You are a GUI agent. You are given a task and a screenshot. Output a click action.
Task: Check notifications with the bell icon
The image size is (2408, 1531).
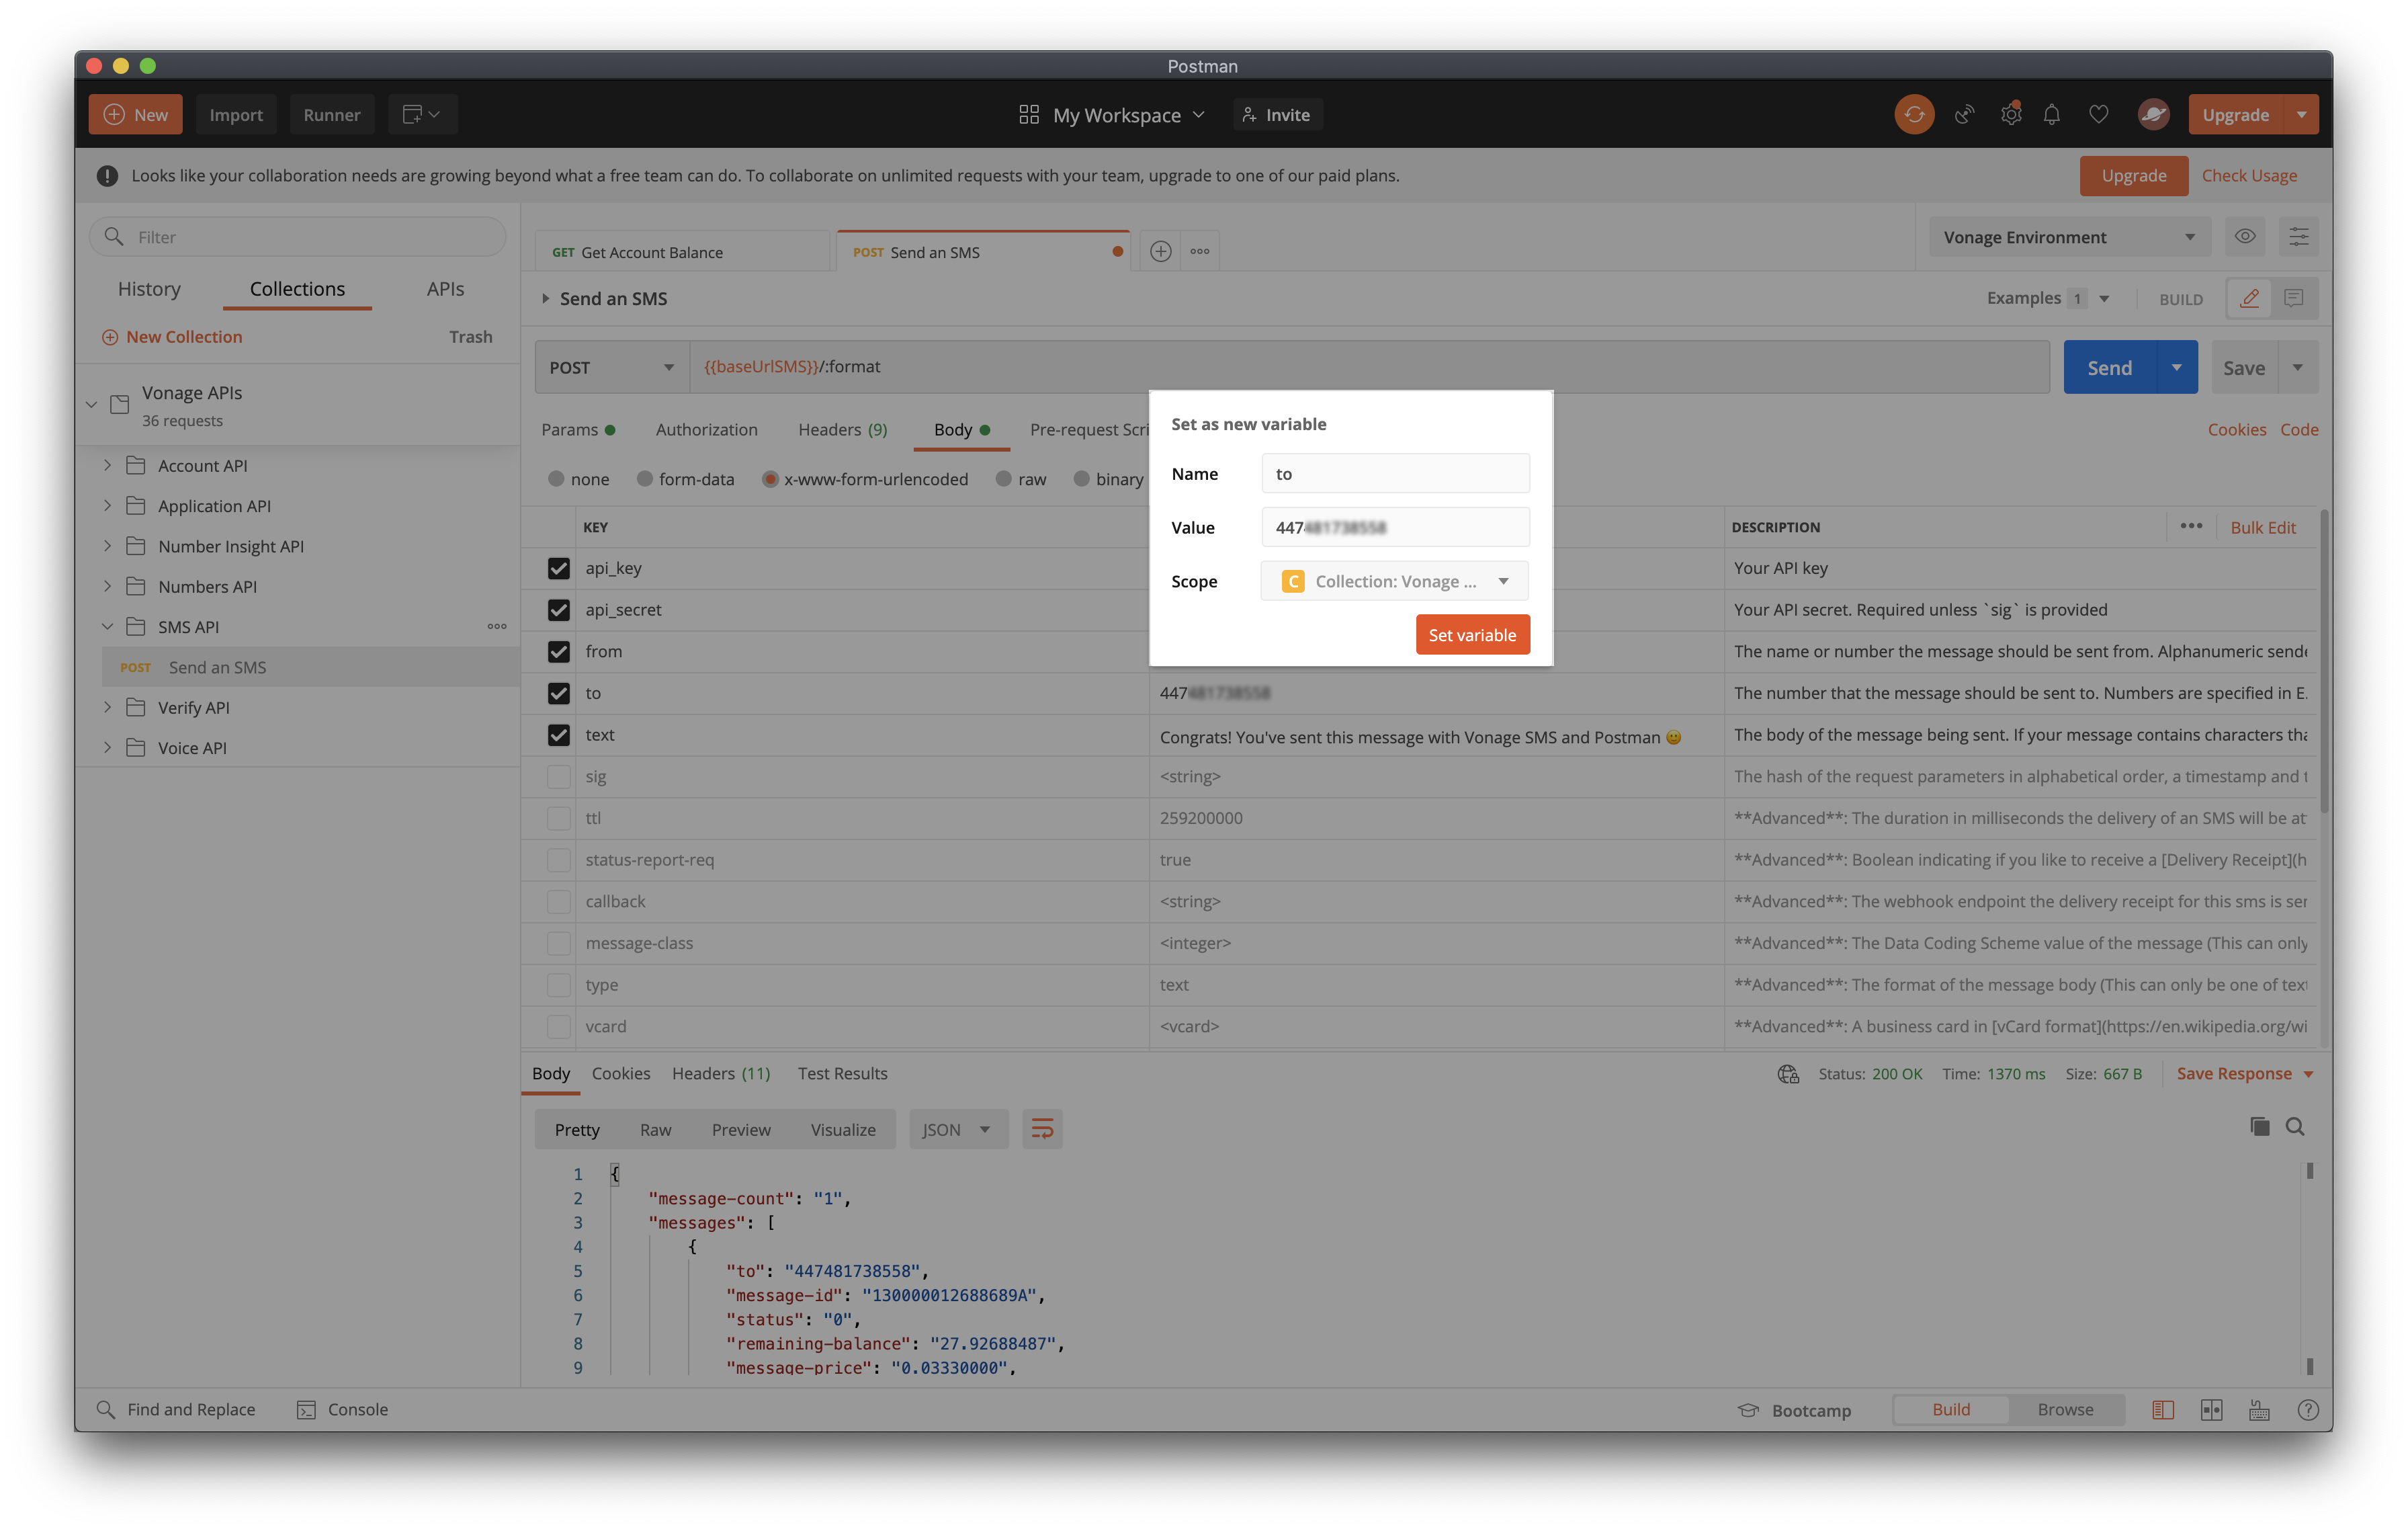tap(2052, 114)
